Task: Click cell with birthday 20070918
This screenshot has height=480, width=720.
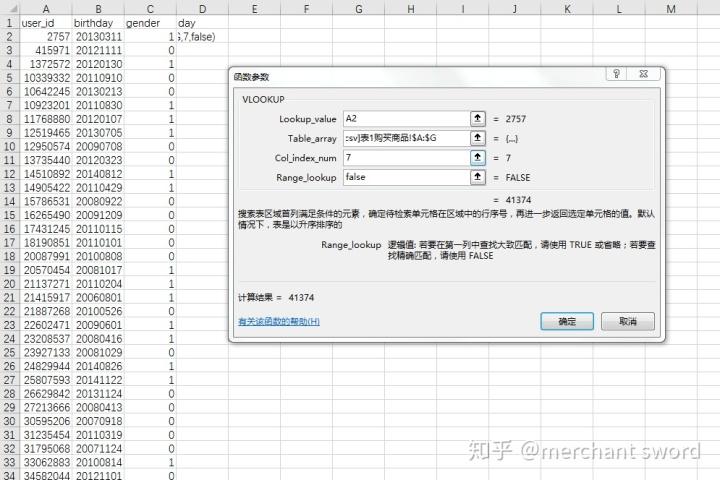Action: [x=98, y=421]
